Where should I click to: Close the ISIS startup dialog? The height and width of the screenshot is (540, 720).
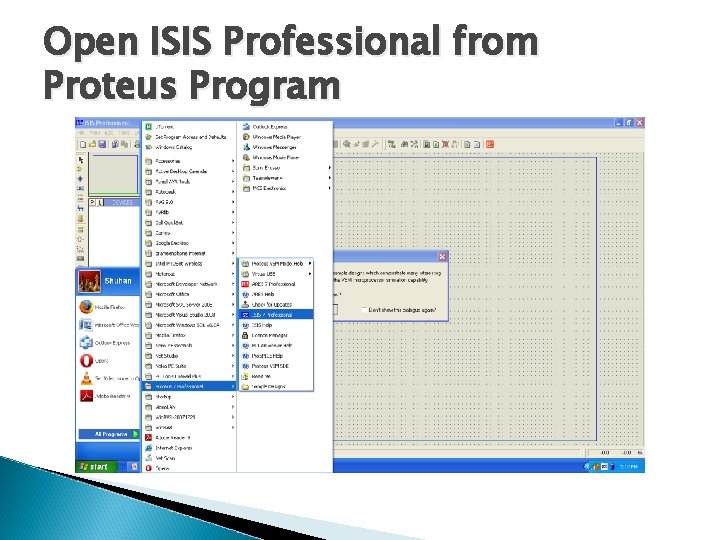tap(442, 257)
